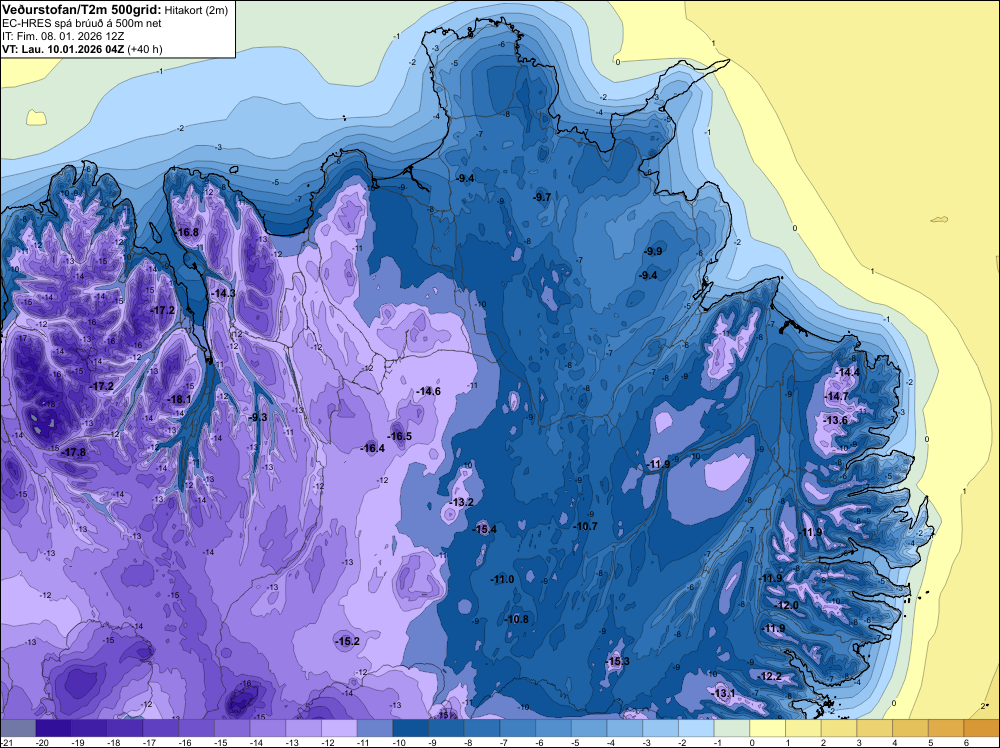Select the light lilac legend swatch labeled -12
The width and height of the screenshot is (1000, 748).
tap(339, 728)
